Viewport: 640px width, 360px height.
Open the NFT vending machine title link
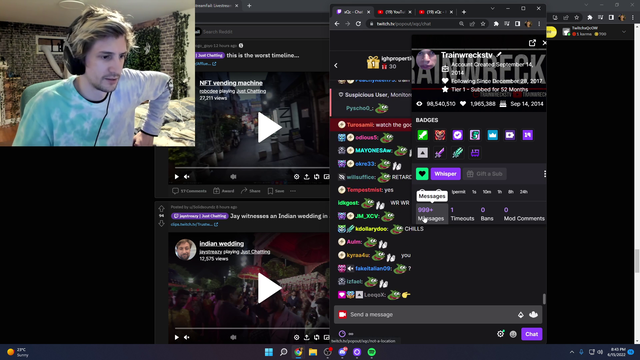point(231,83)
